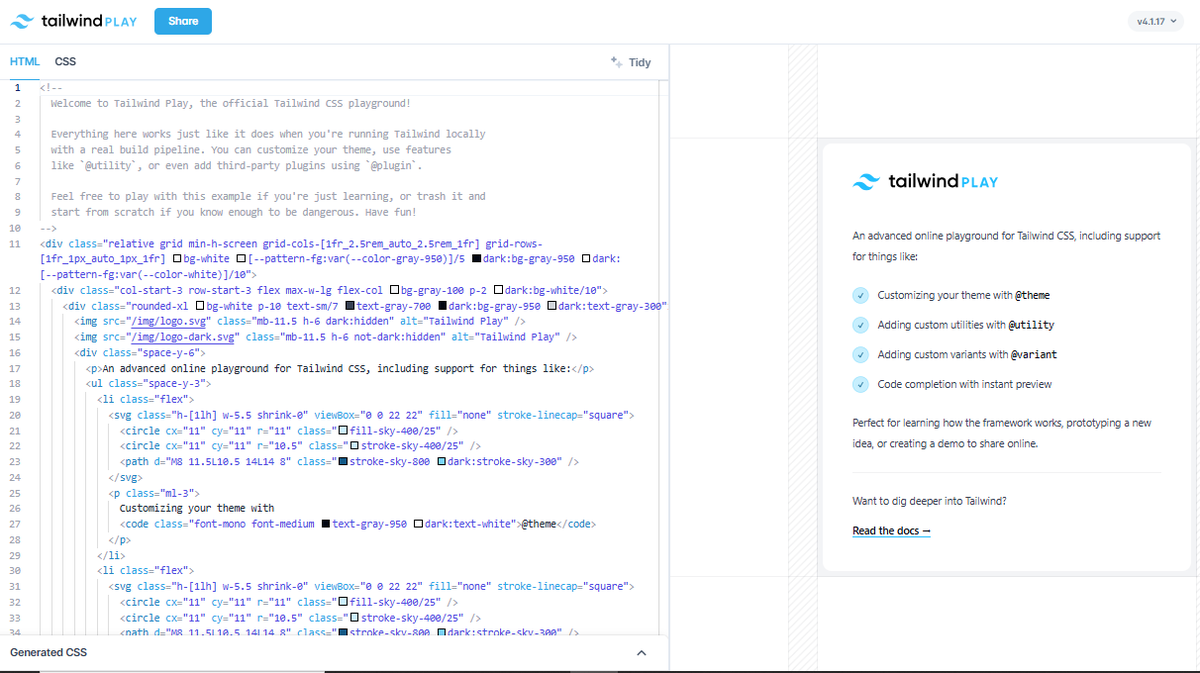This screenshot has height=673, width=1200.
Task: Click the bg-gray-100 color swatch on line 12
Action: (x=393, y=290)
